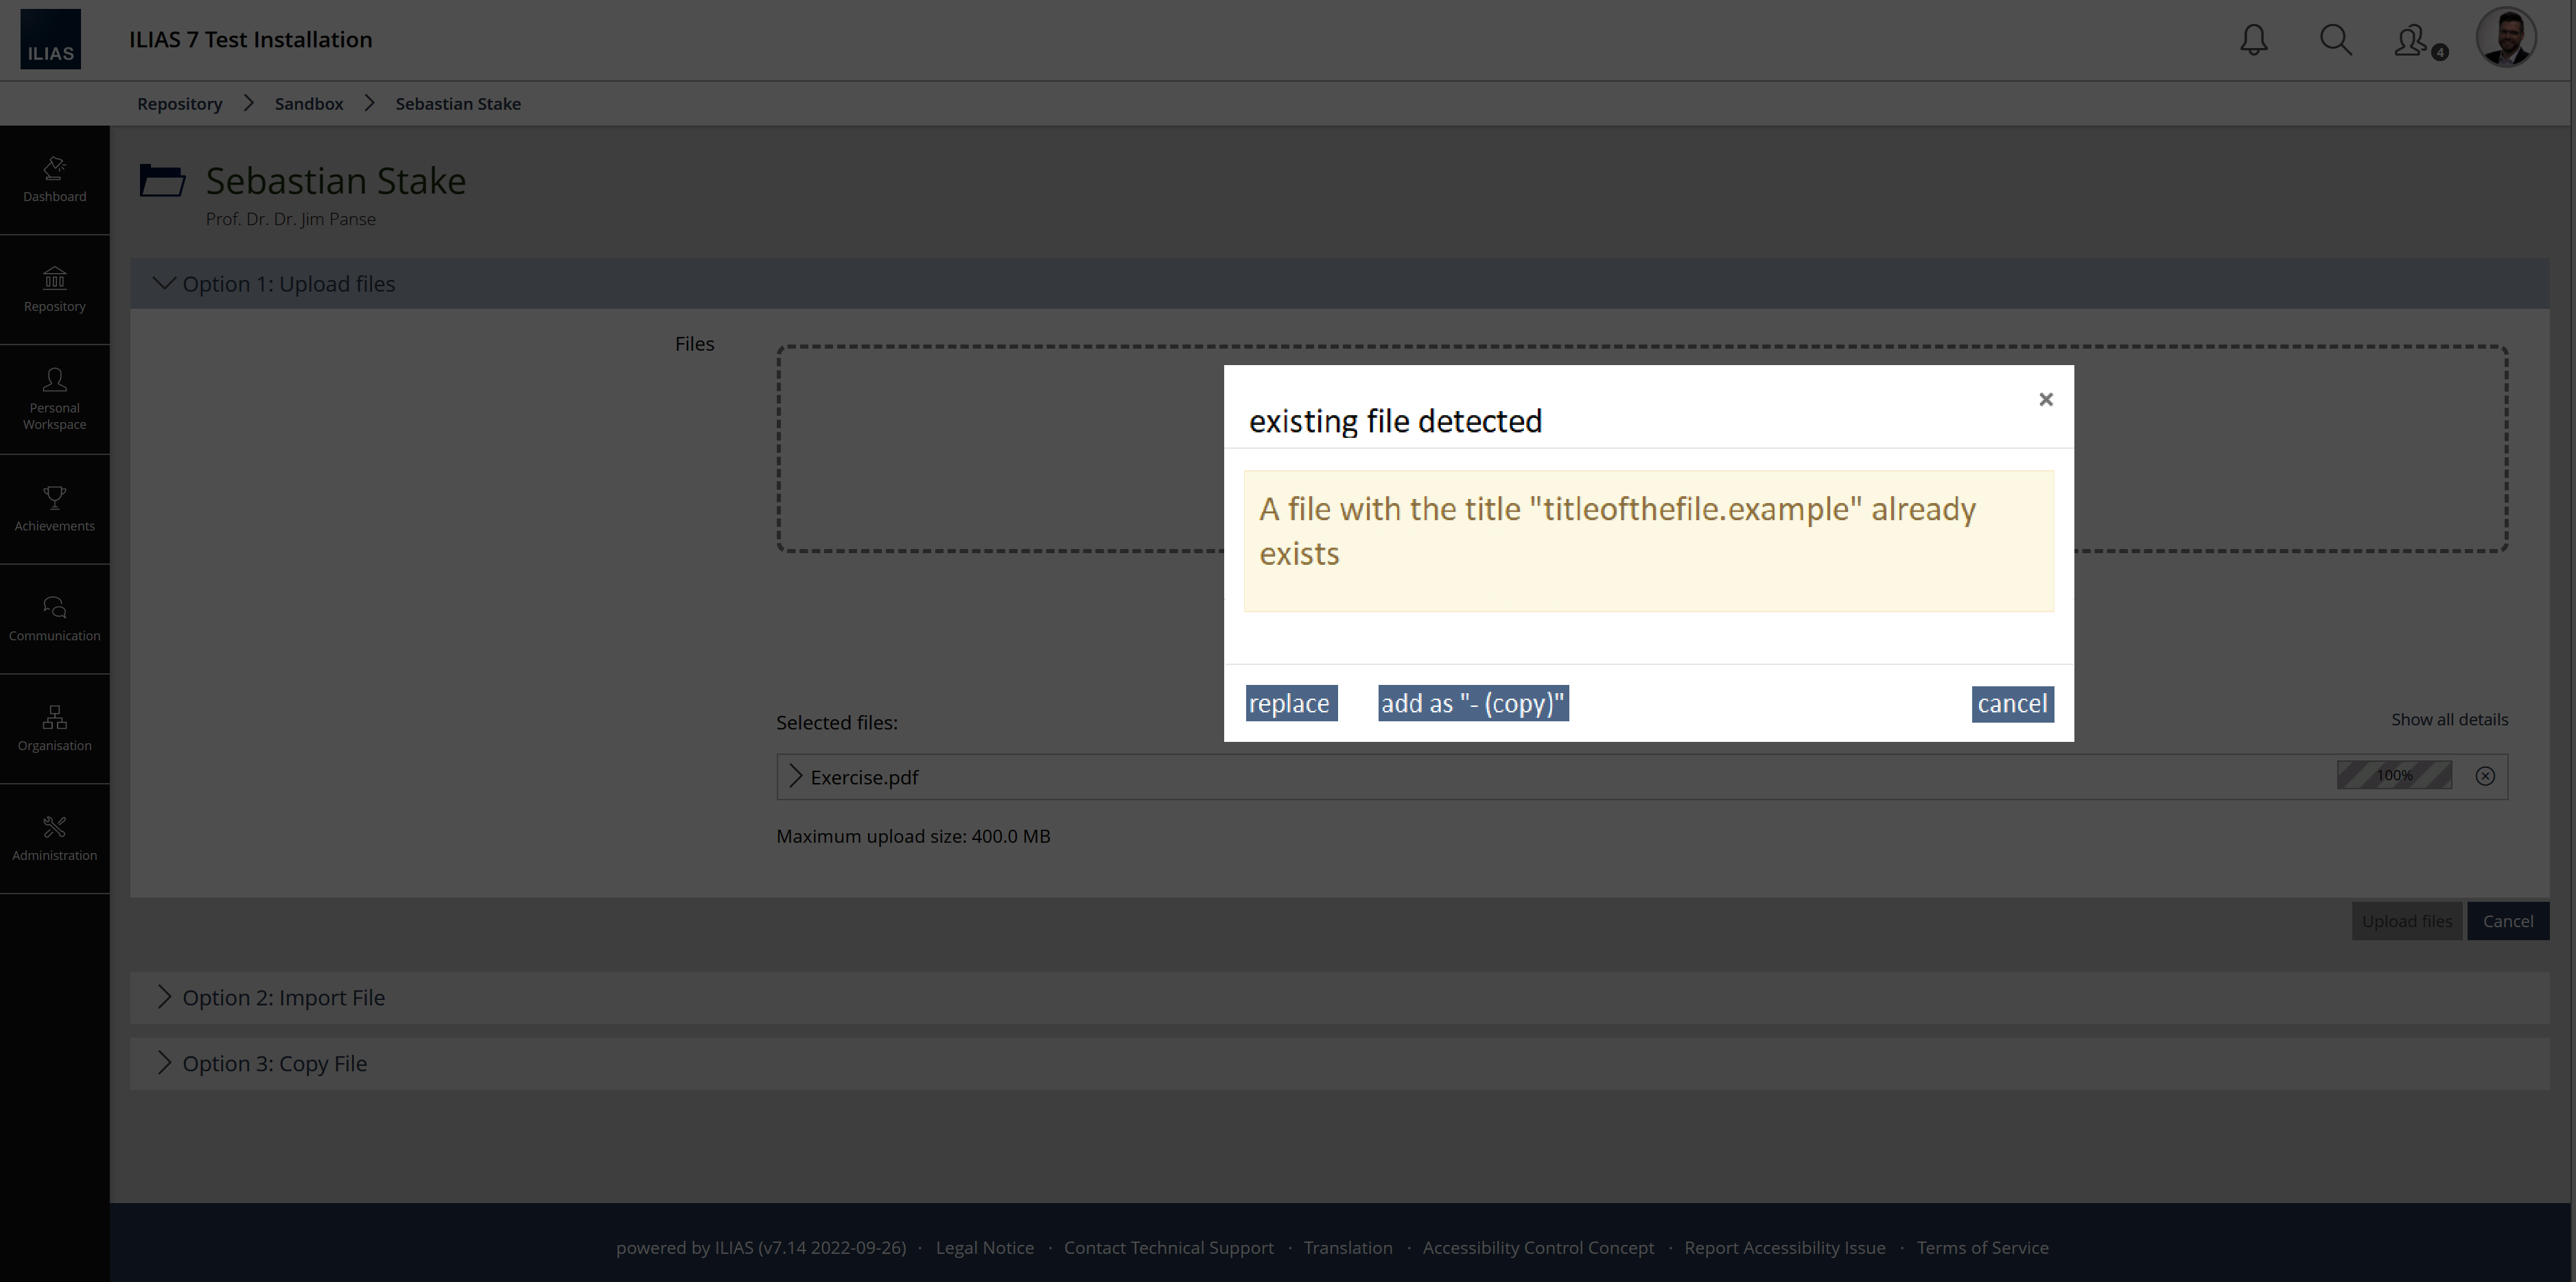This screenshot has width=2576, height=1282.
Task: Open Communication sidebar item
Action: (55, 619)
